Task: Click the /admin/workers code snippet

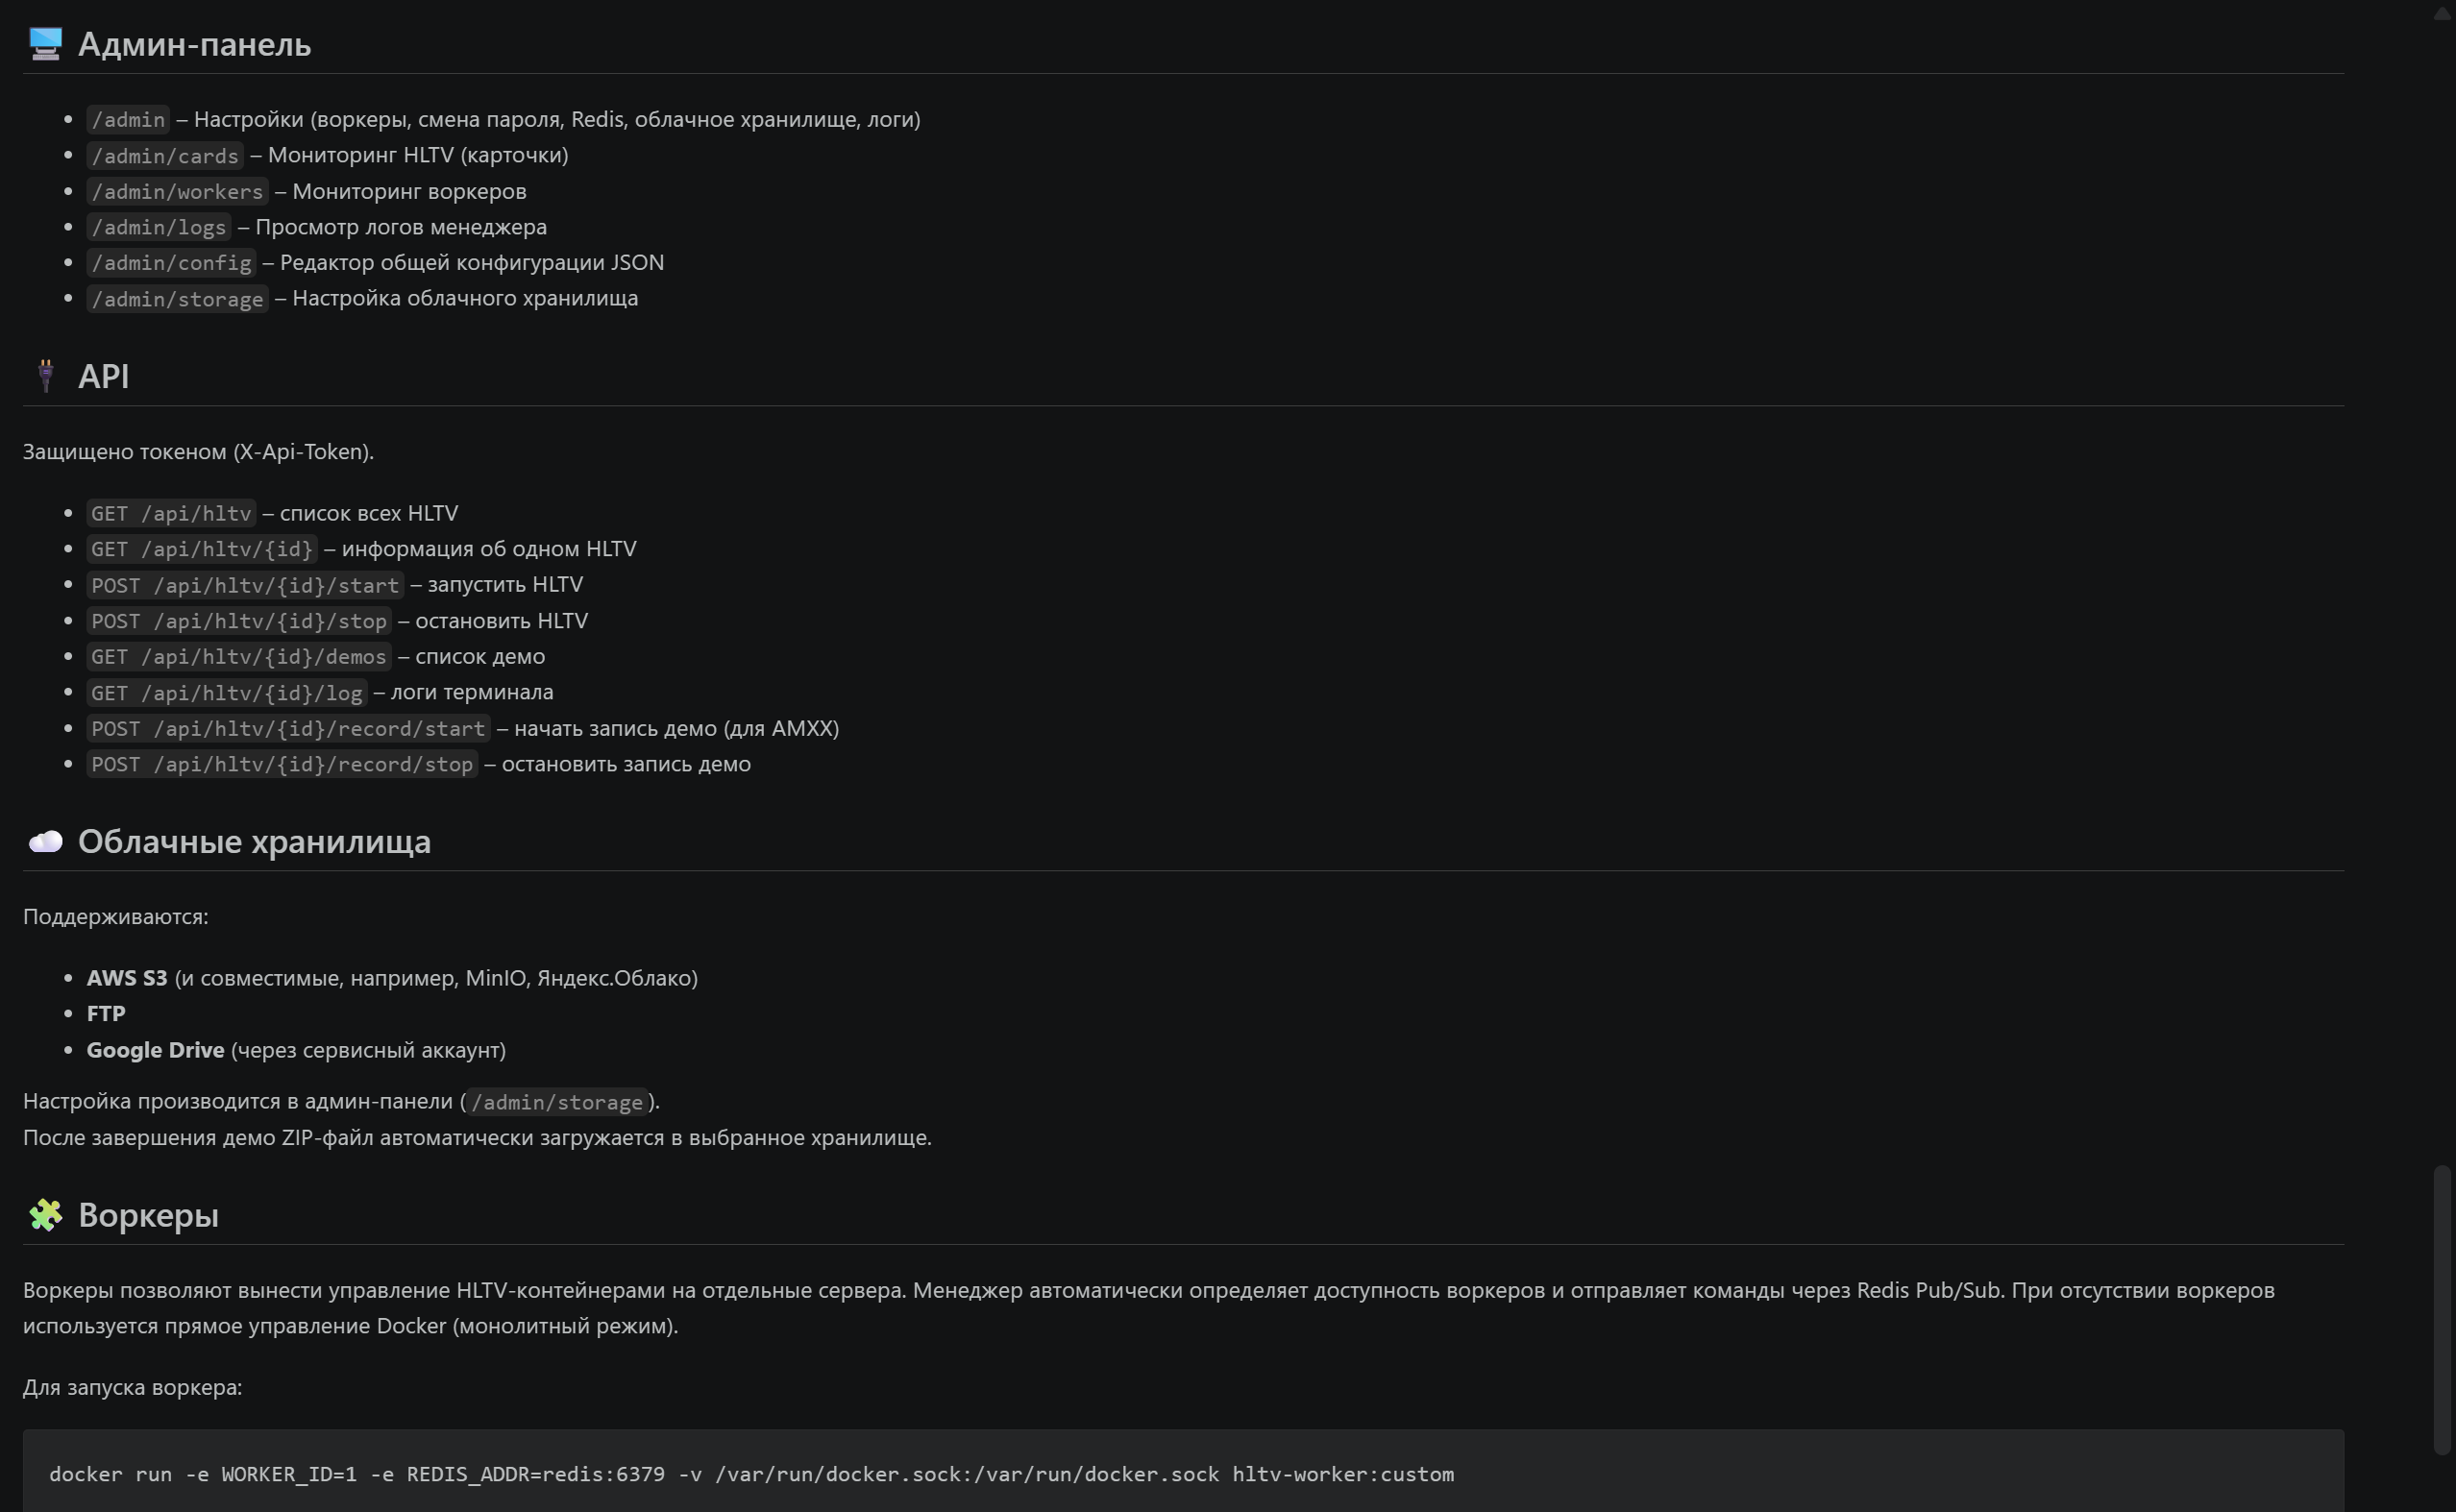Action: pyautogui.click(x=177, y=191)
